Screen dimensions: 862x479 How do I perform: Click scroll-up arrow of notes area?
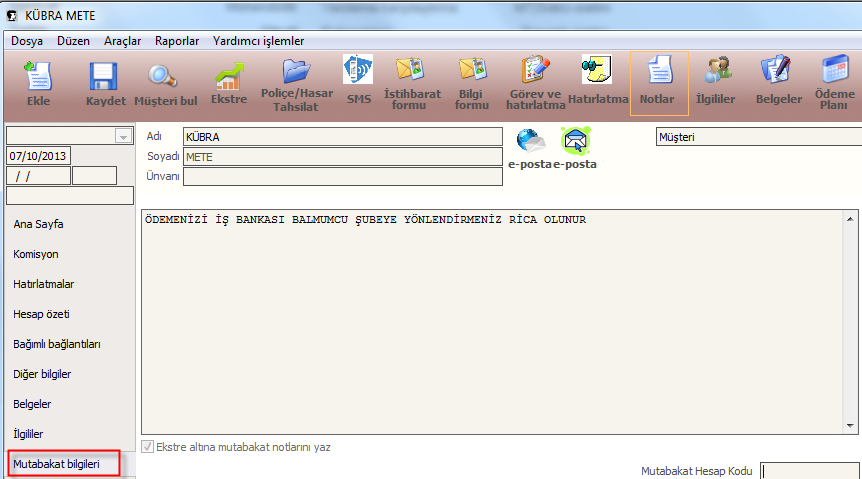click(x=850, y=217)
